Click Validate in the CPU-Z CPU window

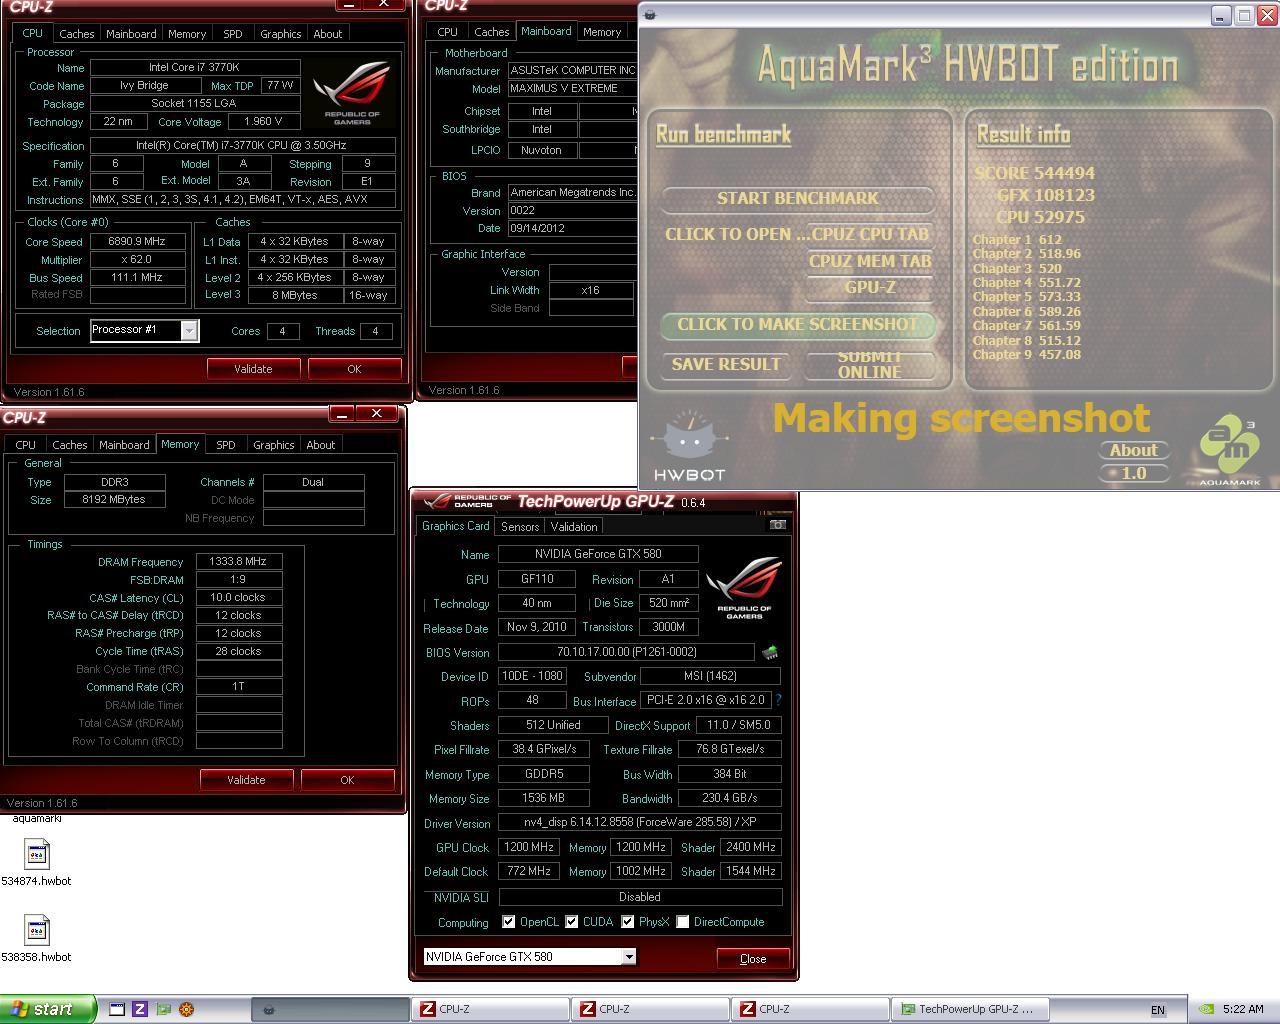coord(253,369)
